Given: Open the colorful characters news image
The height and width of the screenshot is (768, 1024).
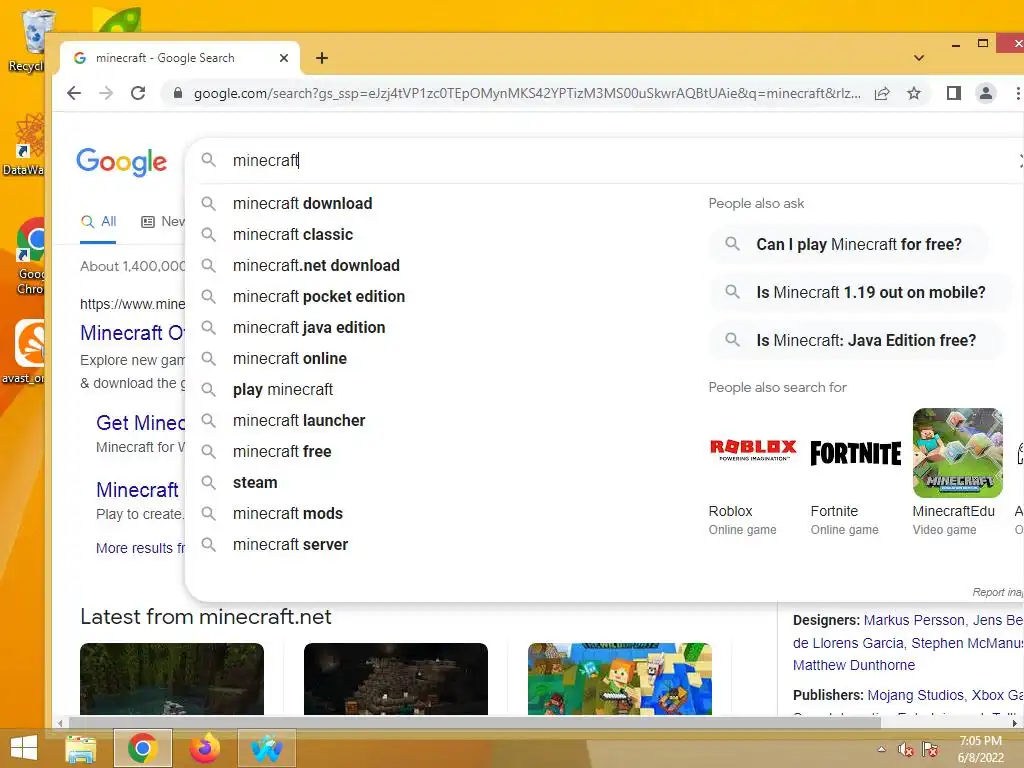Looking at the screenshot, I should point(620,679).
